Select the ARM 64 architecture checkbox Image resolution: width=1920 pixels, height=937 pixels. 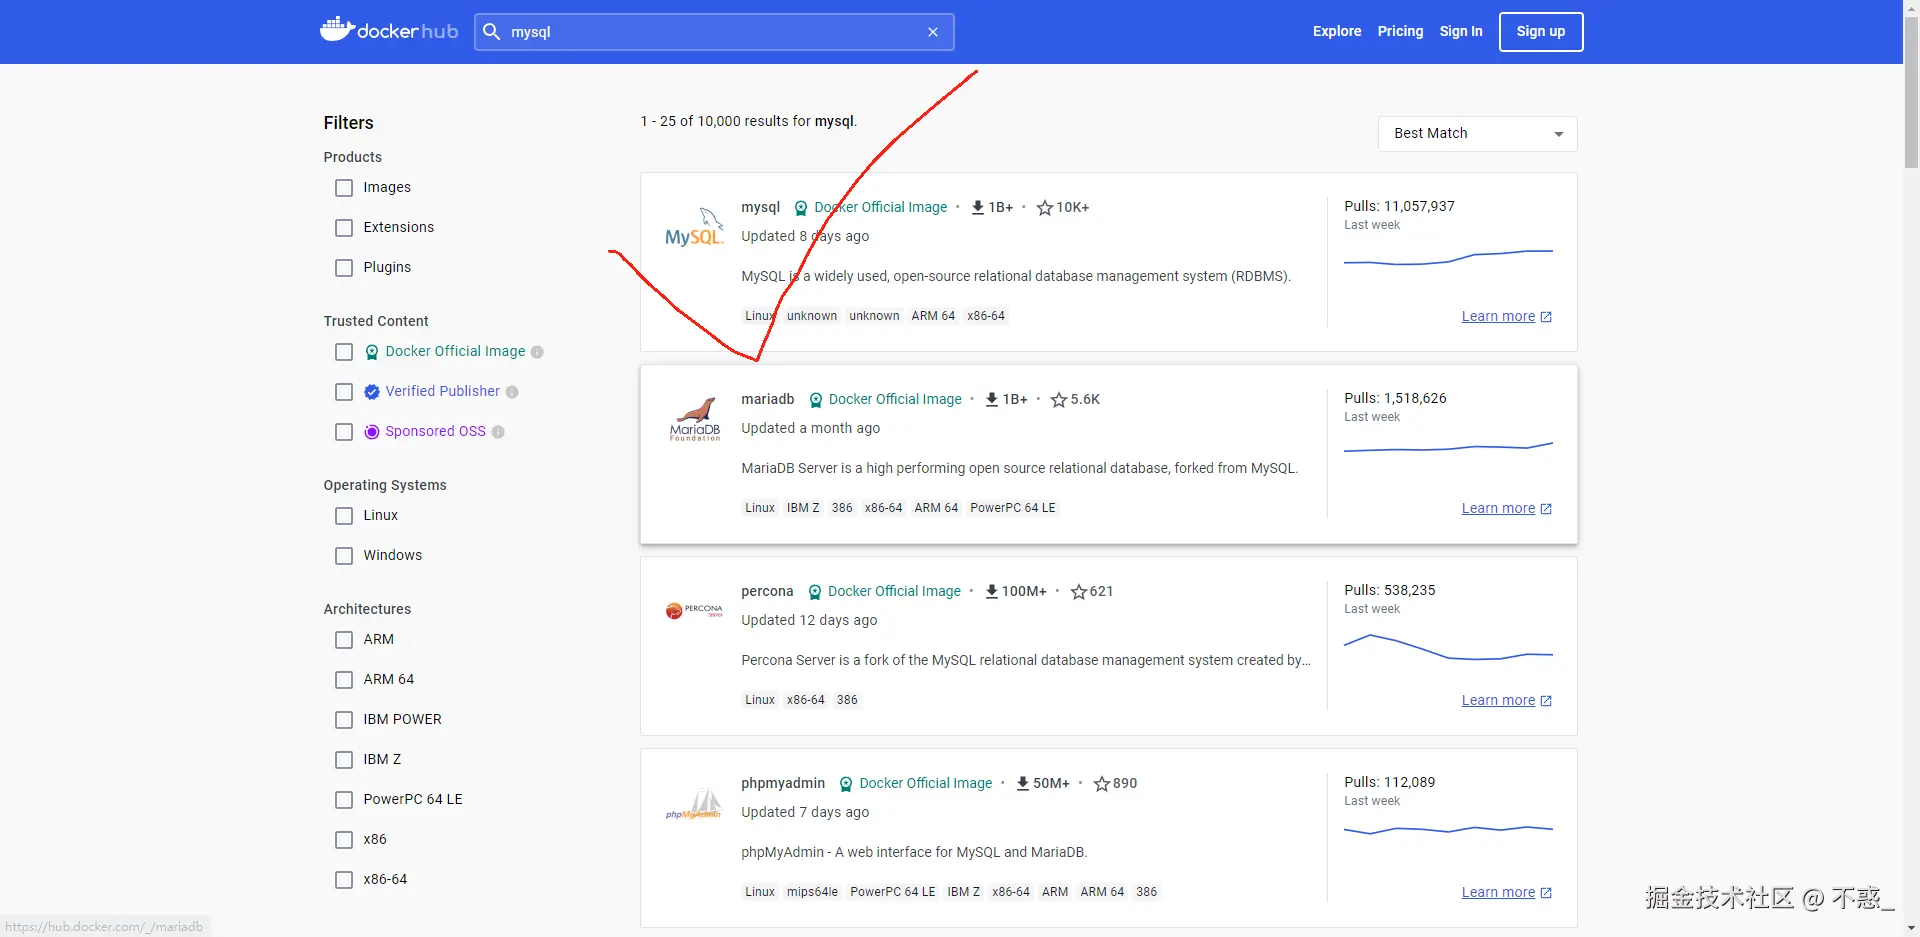click(x=344, y=680)
